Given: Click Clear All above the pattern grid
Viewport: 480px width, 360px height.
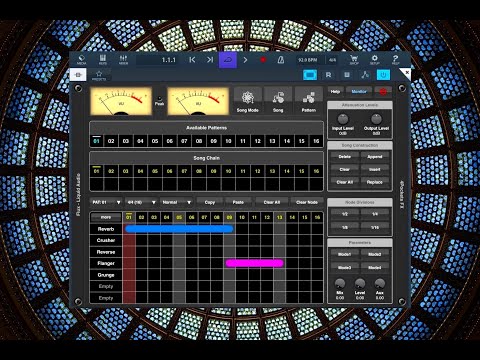Looking at the screenshot, I should [x=272, y=202].
